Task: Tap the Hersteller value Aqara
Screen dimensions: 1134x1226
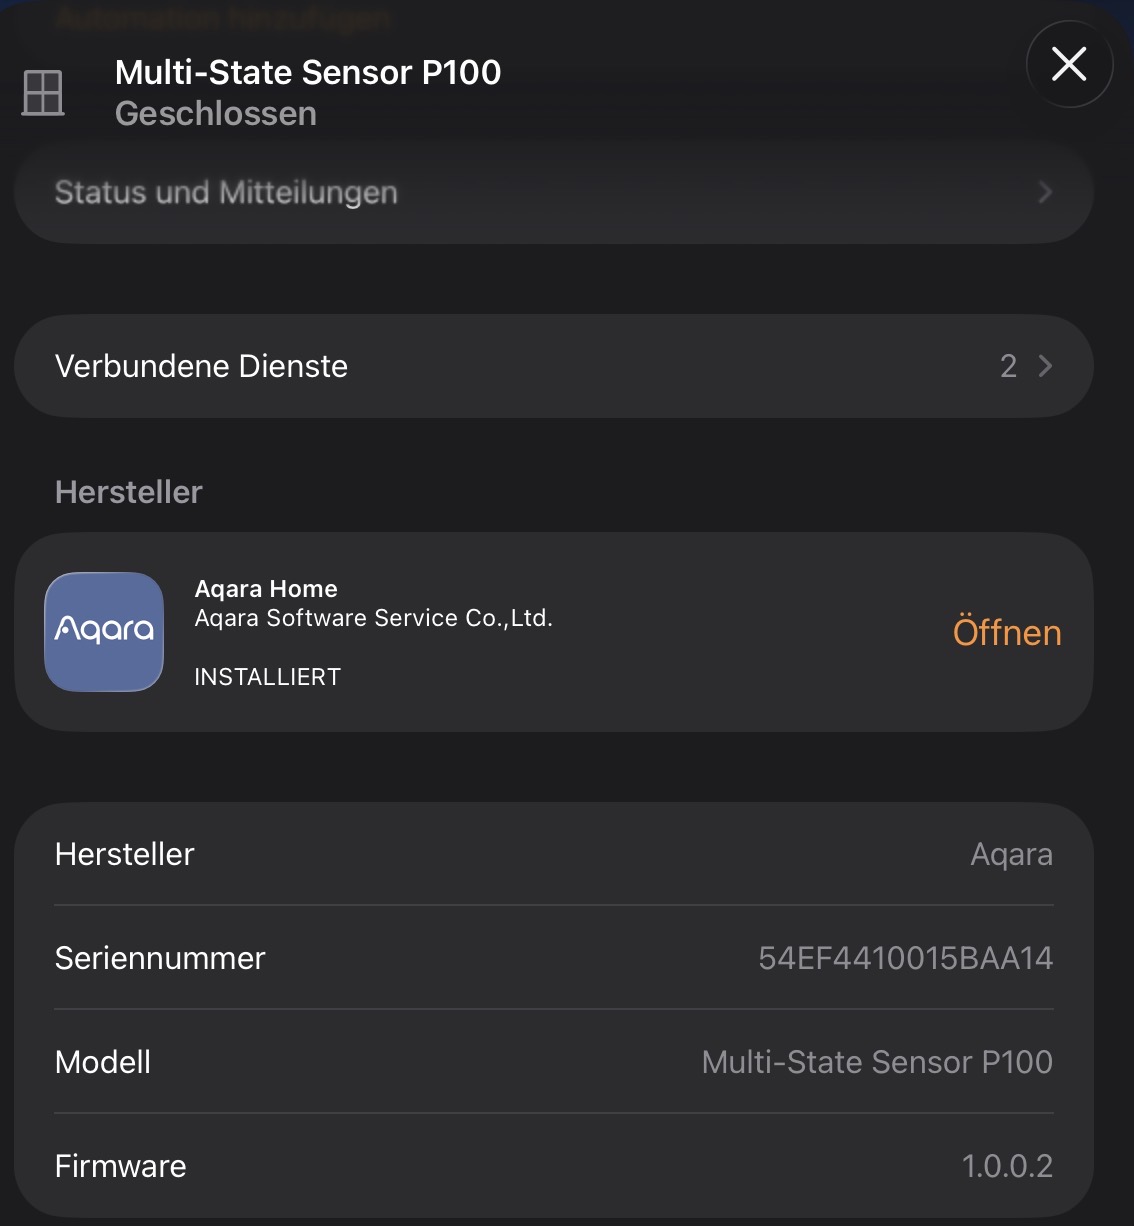Action: pyautogui.click(x=1011, y=854)
